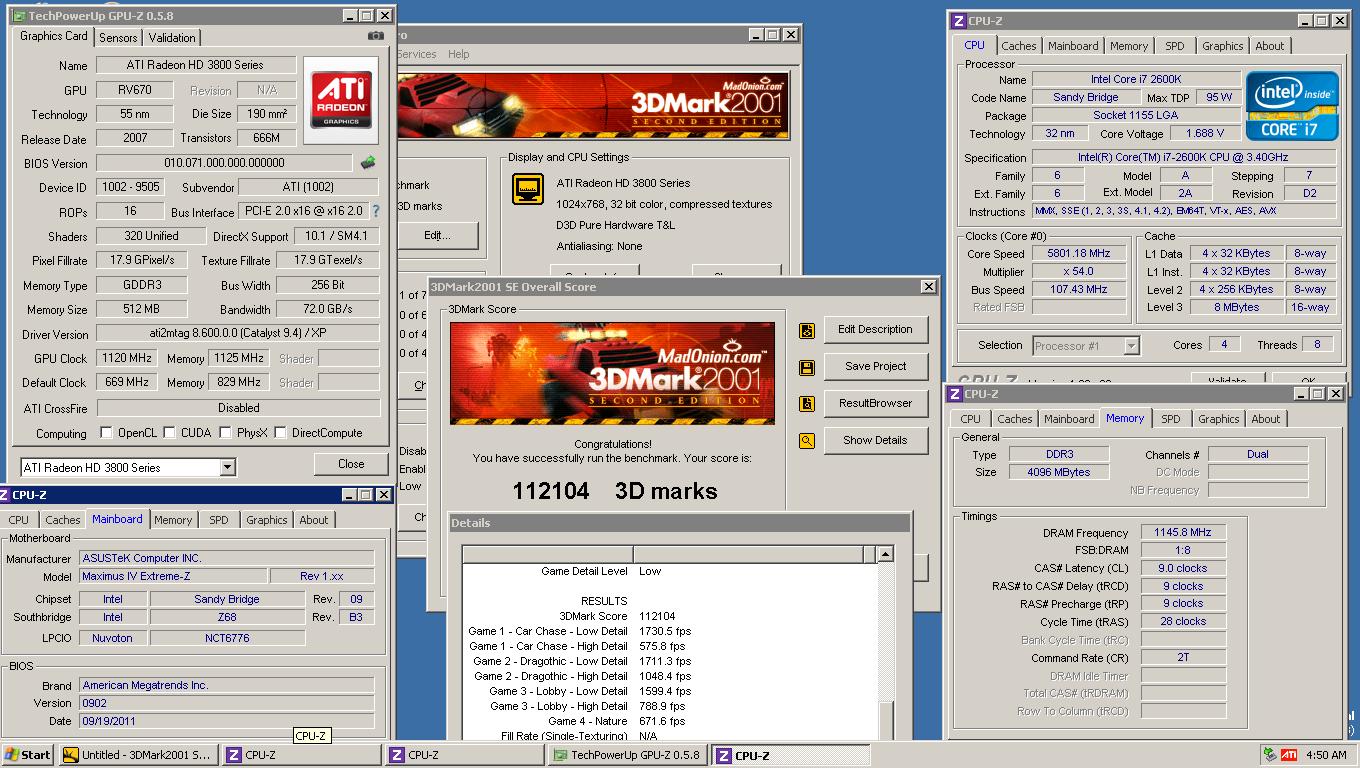The width and height of the screenshot is (1360, 768).
Task: Click the magnifier icon beside Show Details
Action: tap(807, 441)
